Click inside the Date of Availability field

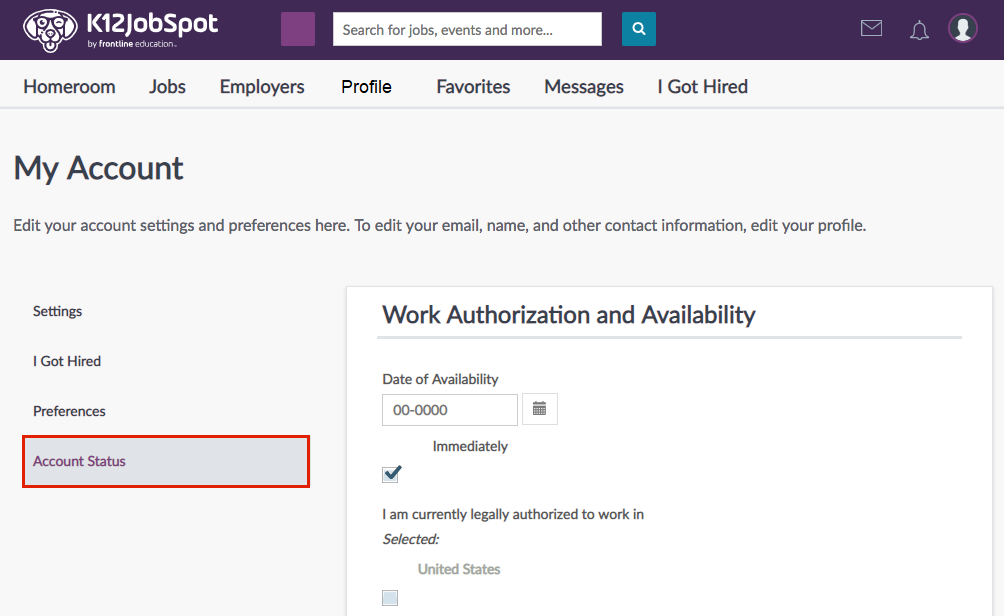tap(449, 409)
